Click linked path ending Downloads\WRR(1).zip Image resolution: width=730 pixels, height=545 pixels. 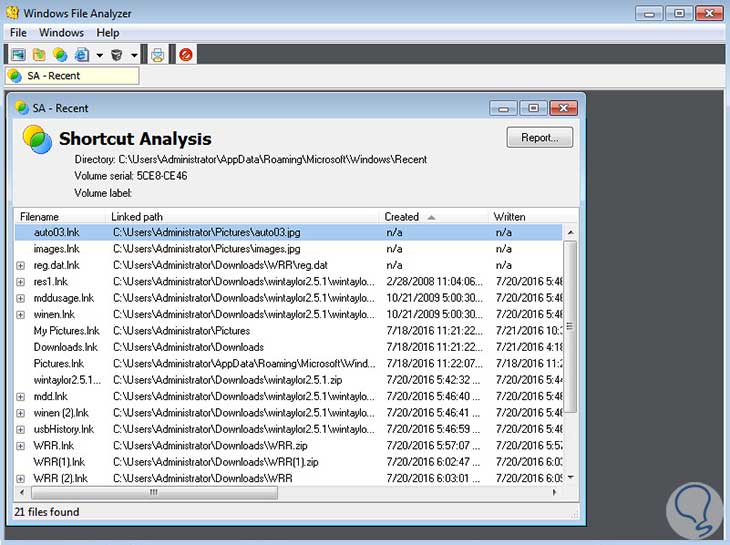(216, 462)
